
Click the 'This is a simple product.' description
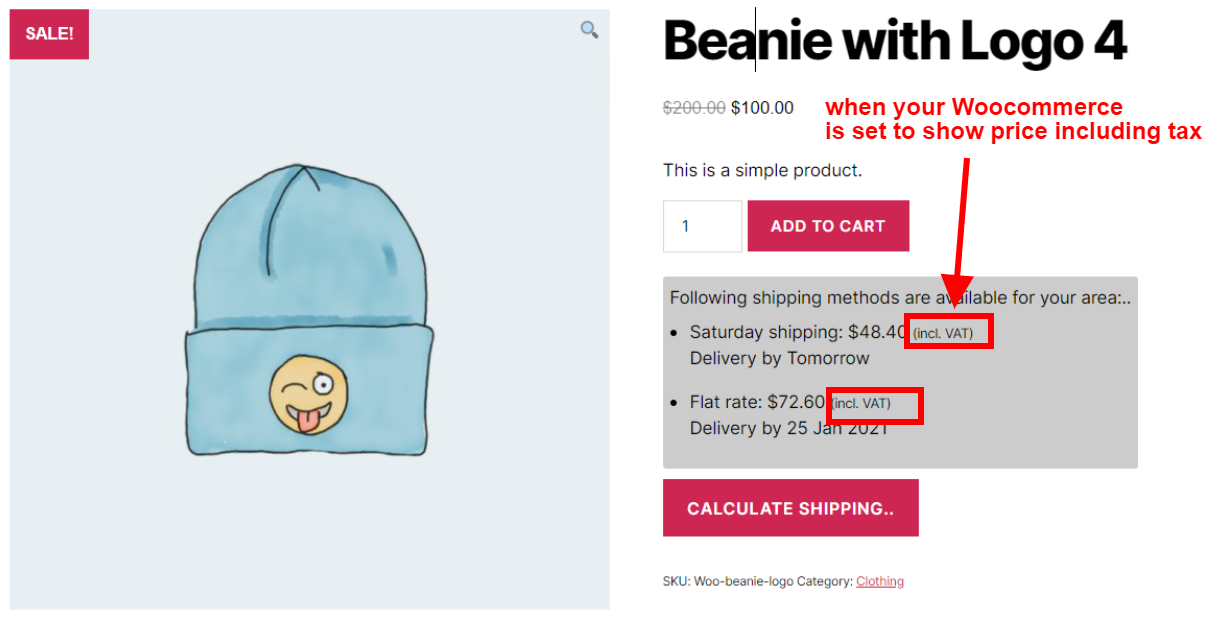[x=762, y=170]
